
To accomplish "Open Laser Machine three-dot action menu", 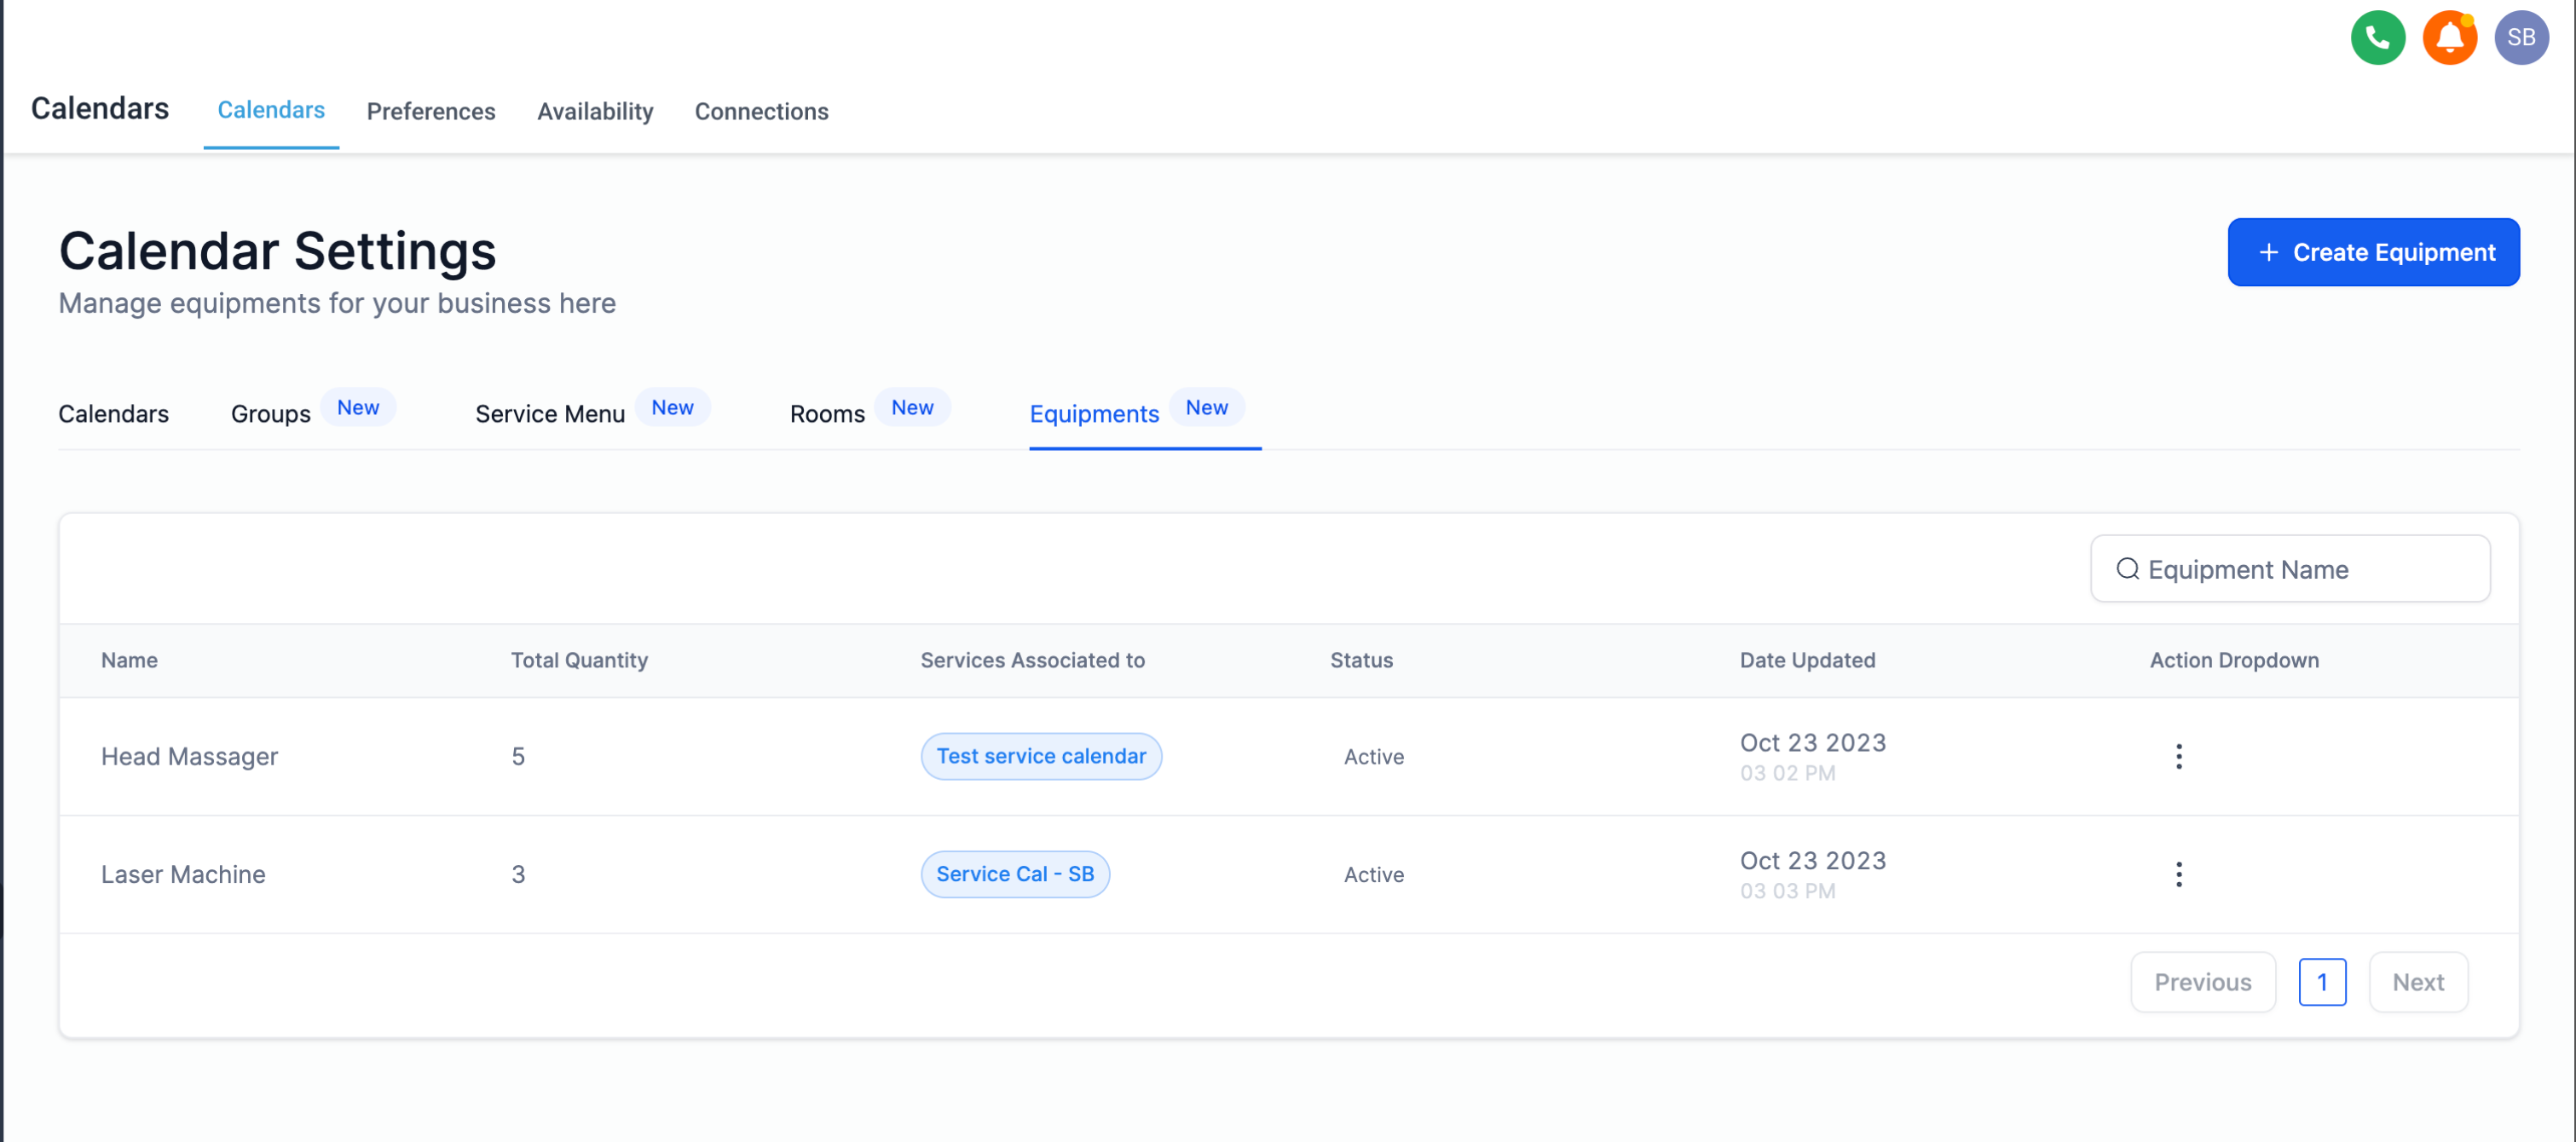I will coord(2178,874).
